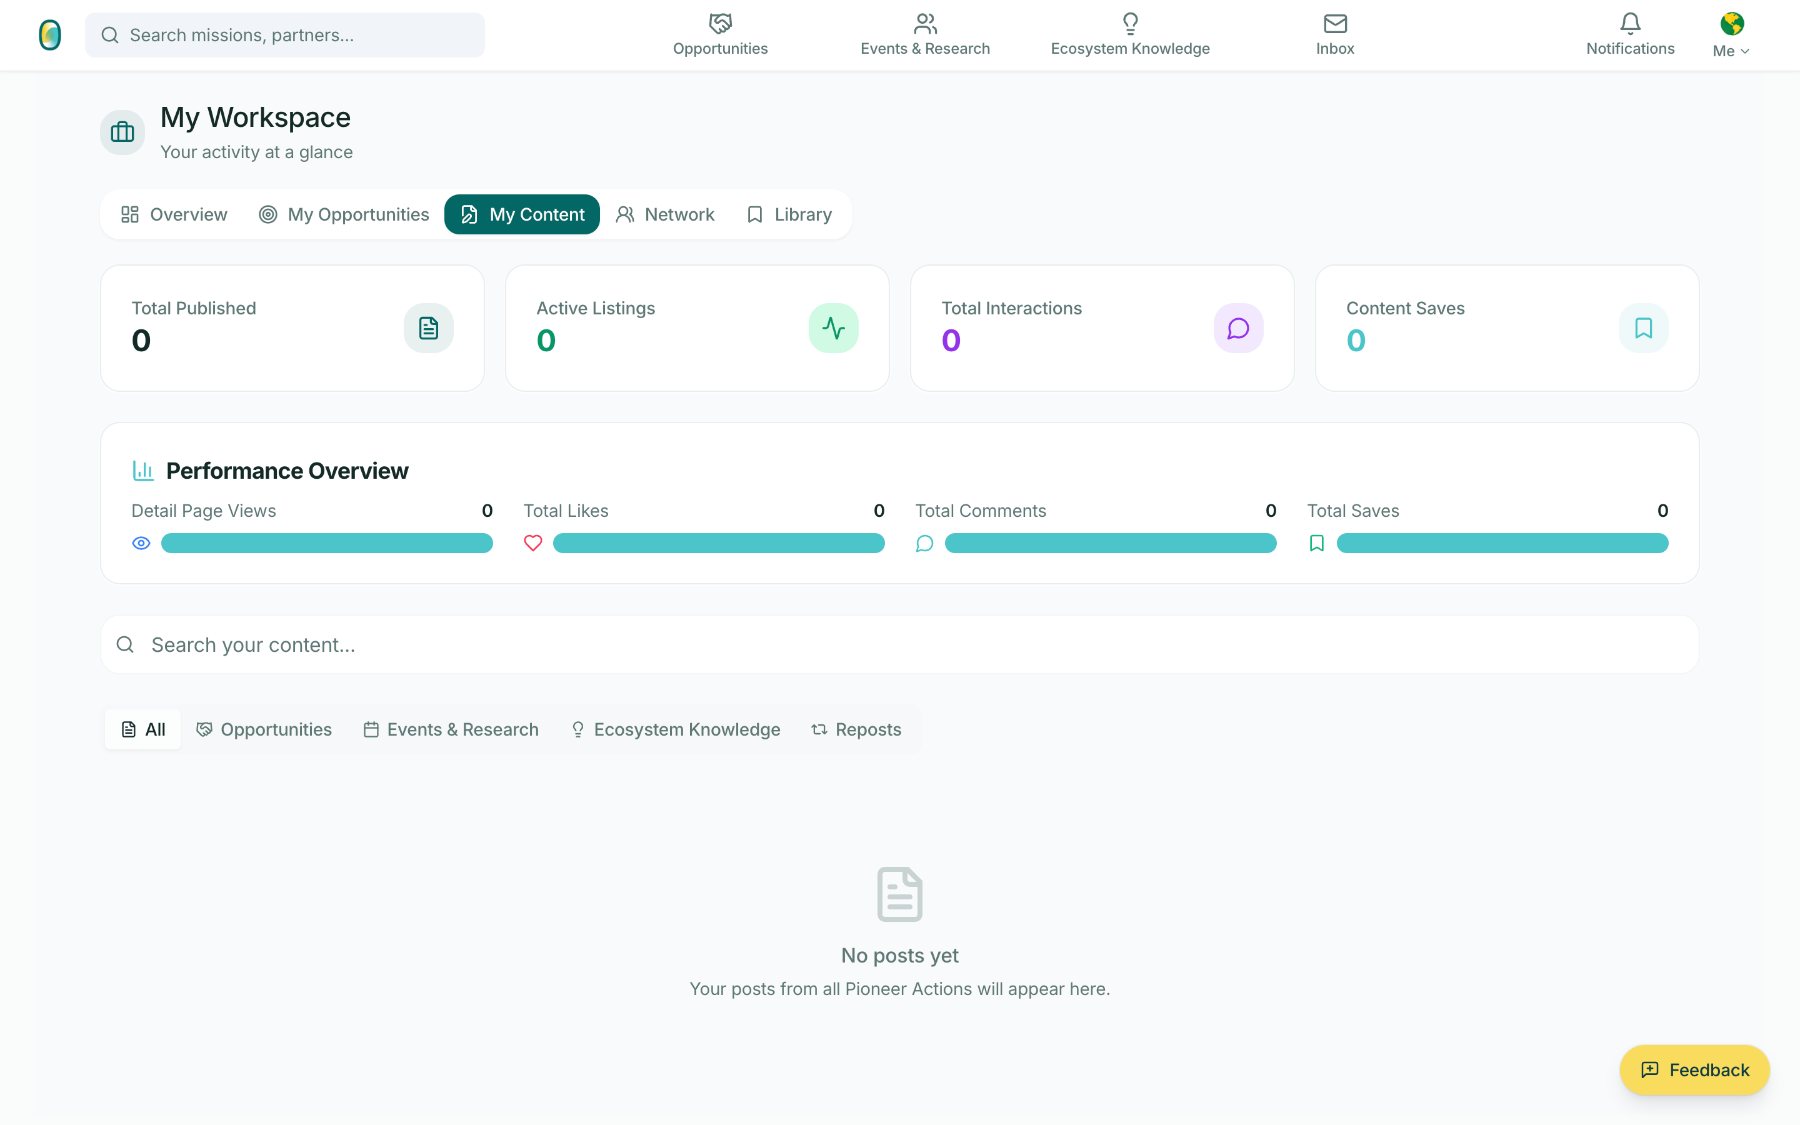
Task: Show the Reposts filter
Action: click(x=856, y=730)
